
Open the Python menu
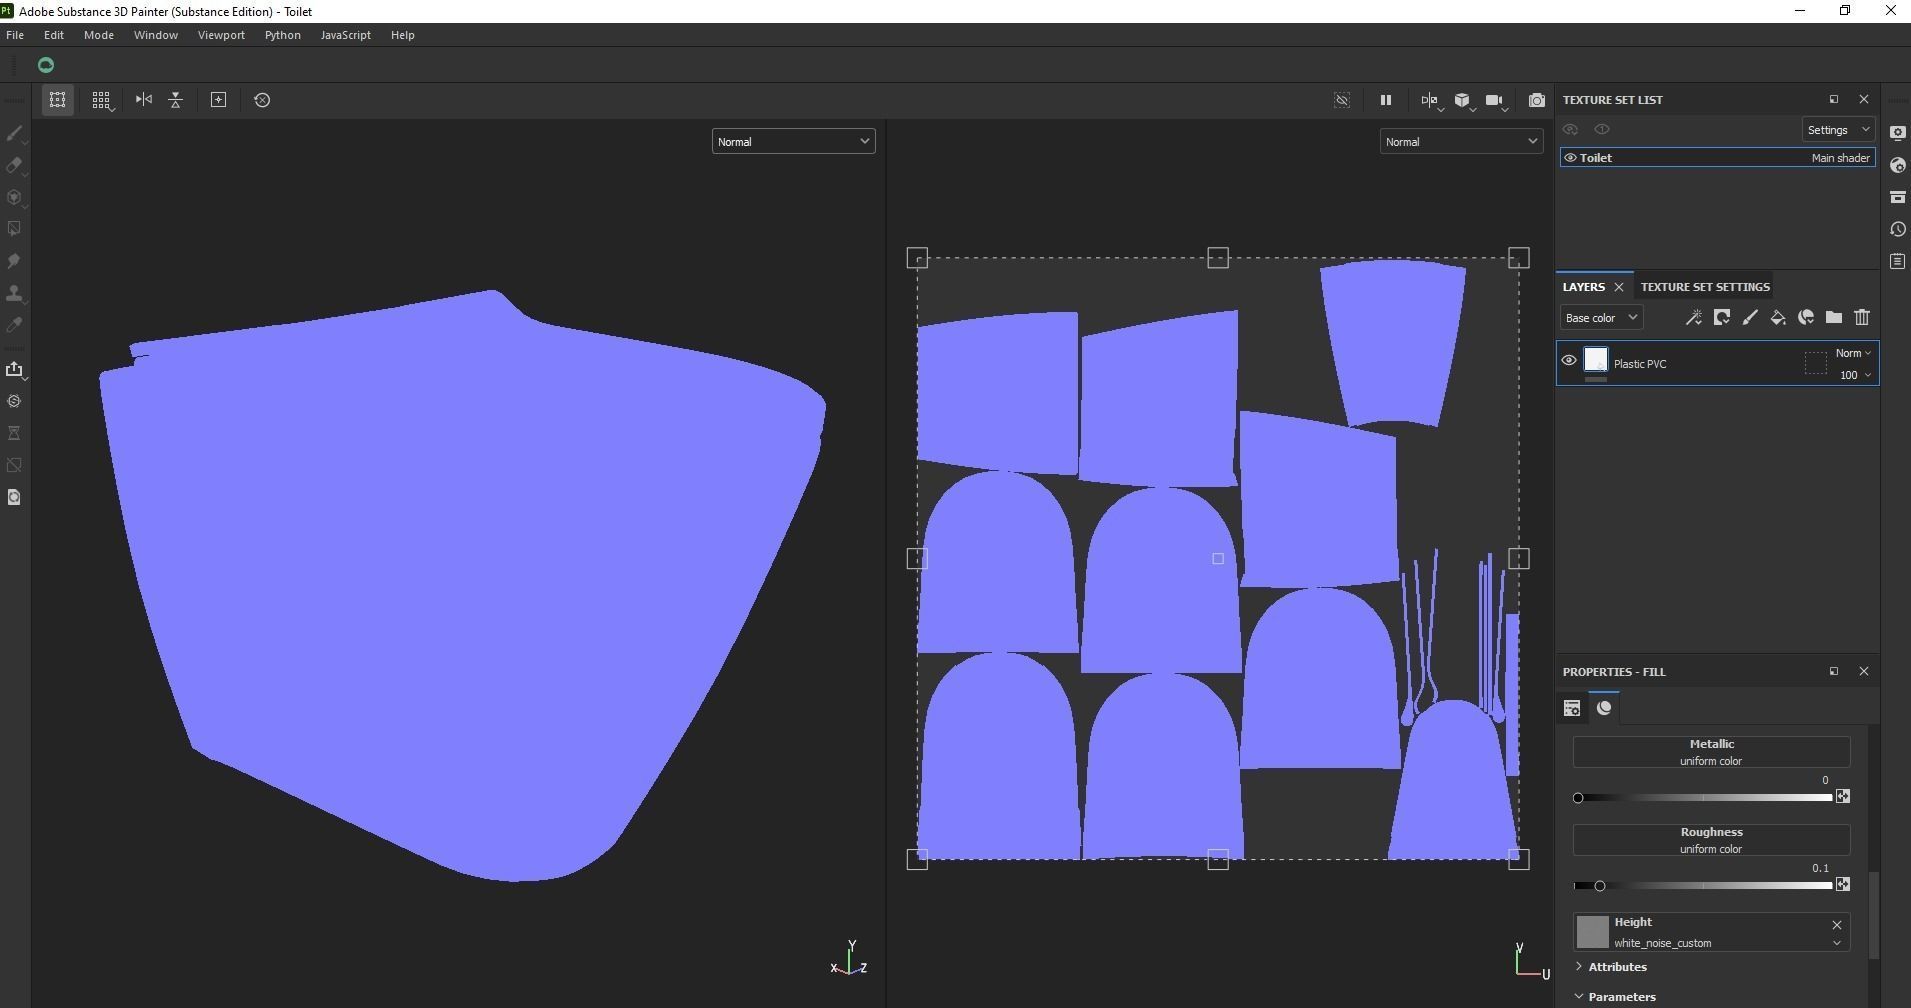(283, 35)
